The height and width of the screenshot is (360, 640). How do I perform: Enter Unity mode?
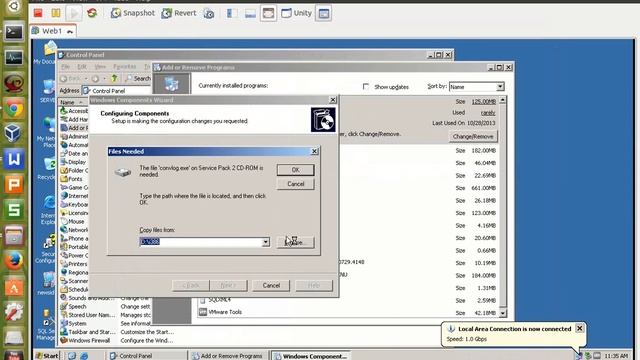296,13
